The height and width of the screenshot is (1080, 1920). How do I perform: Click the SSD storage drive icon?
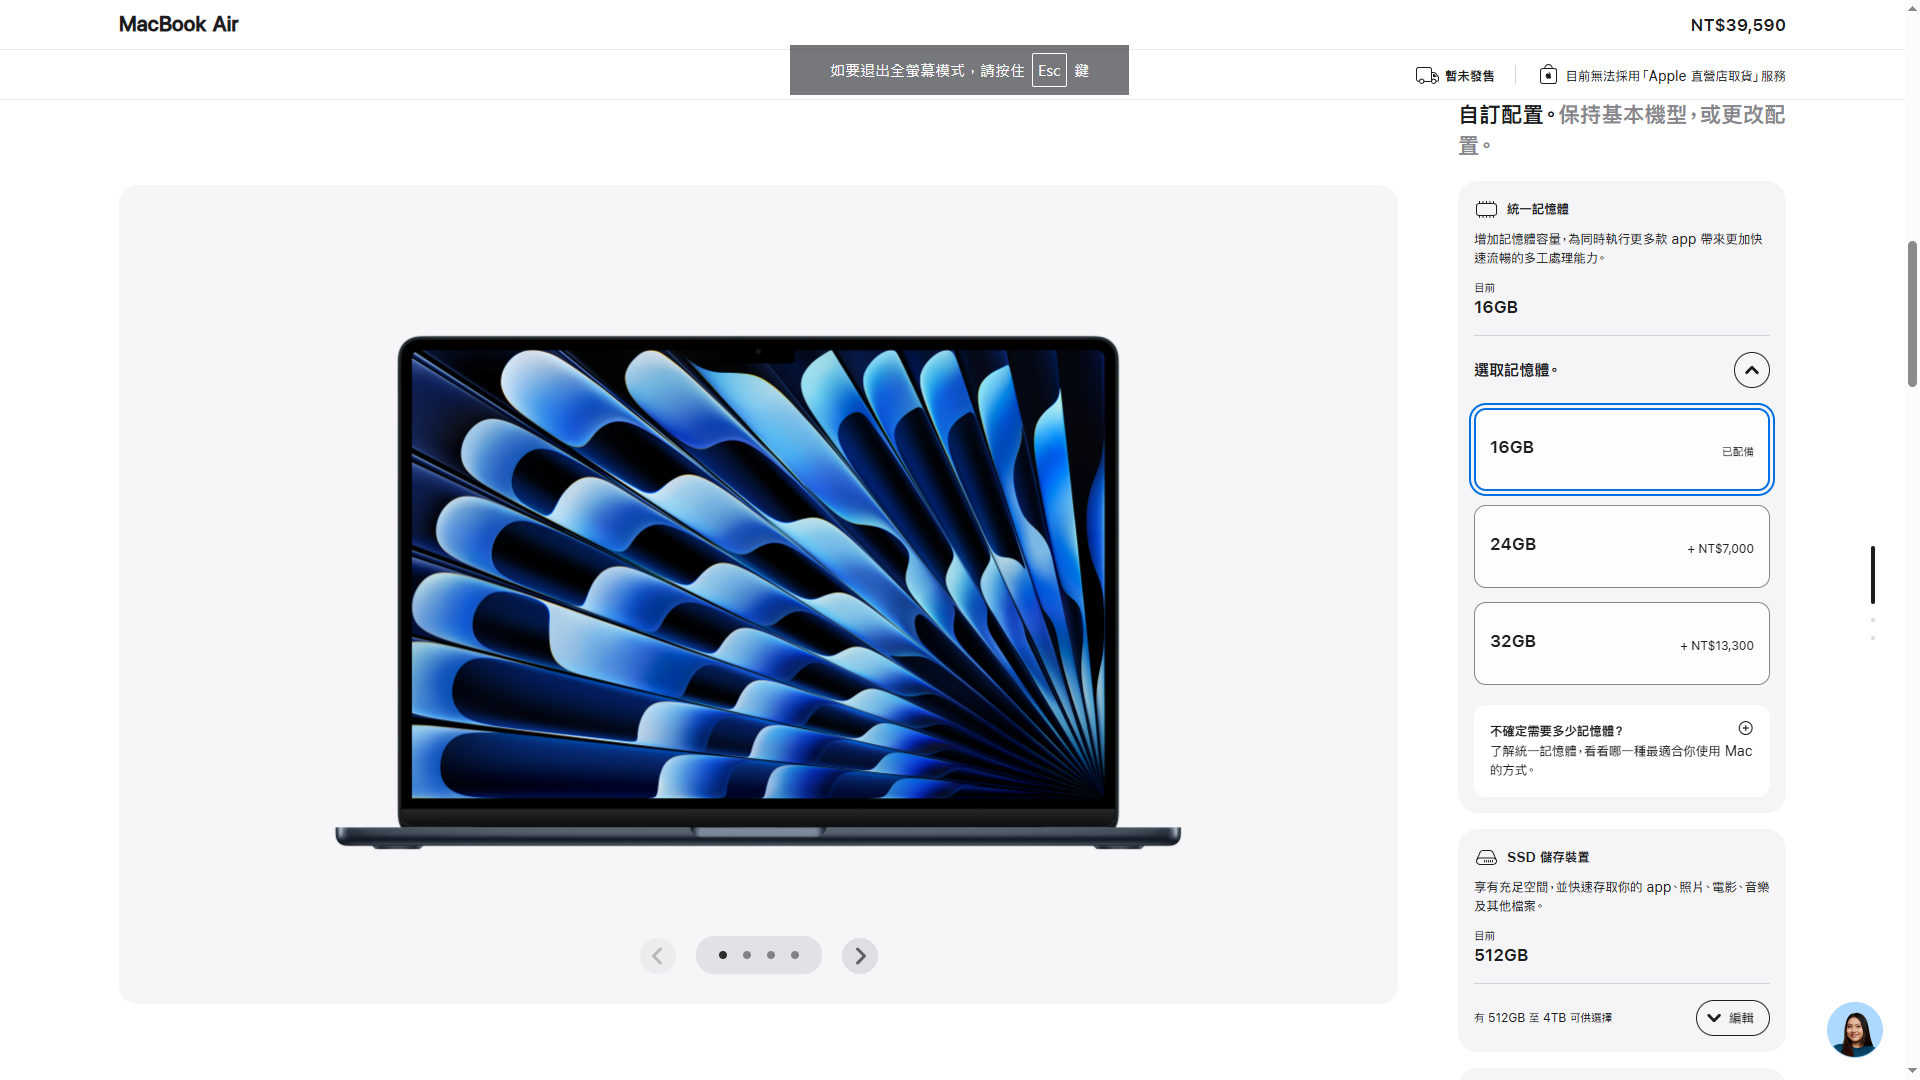tap(1486, 858)
